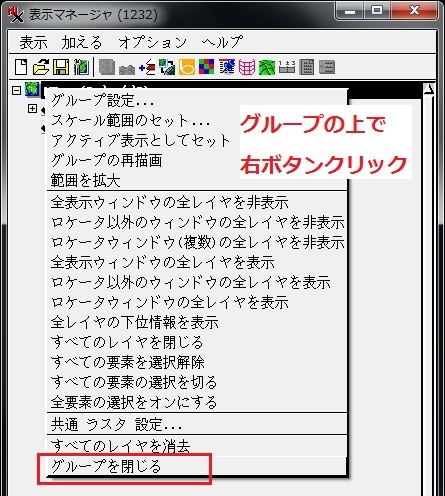The height and width of the screenshot is (496, 445).
Task: Select the red-green-blue checkered raster icon
Action: pos(207,67)
